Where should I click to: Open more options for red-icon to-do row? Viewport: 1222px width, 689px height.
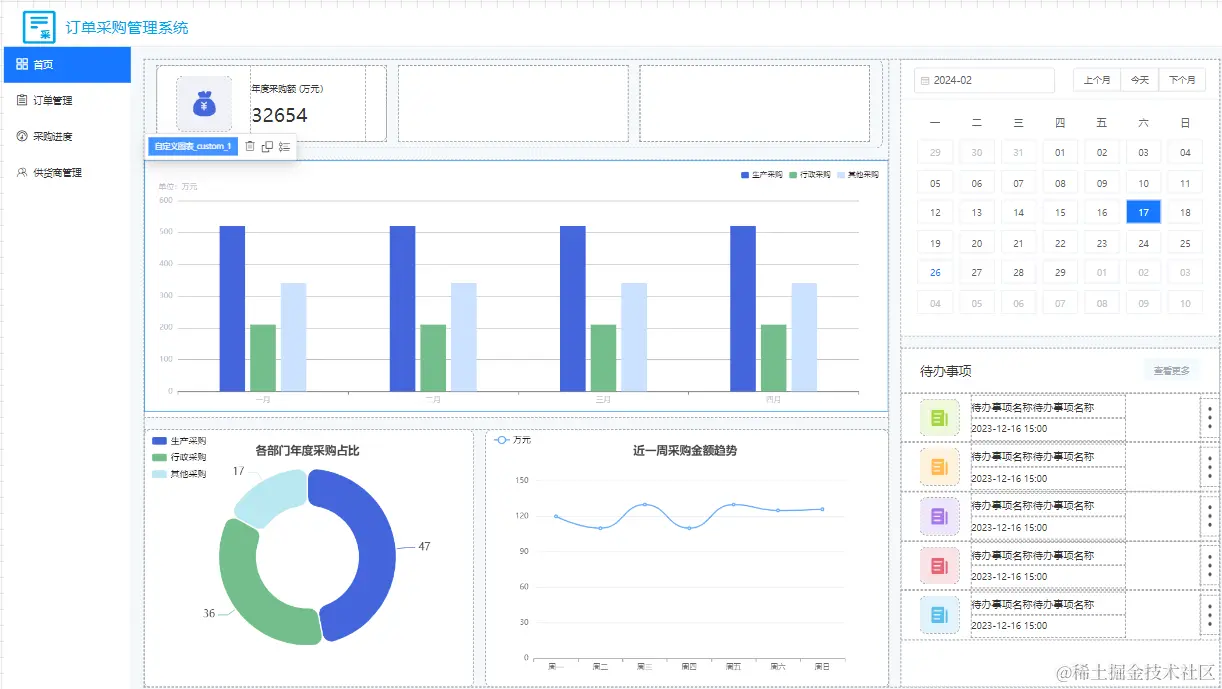[x=1210, y=565]
